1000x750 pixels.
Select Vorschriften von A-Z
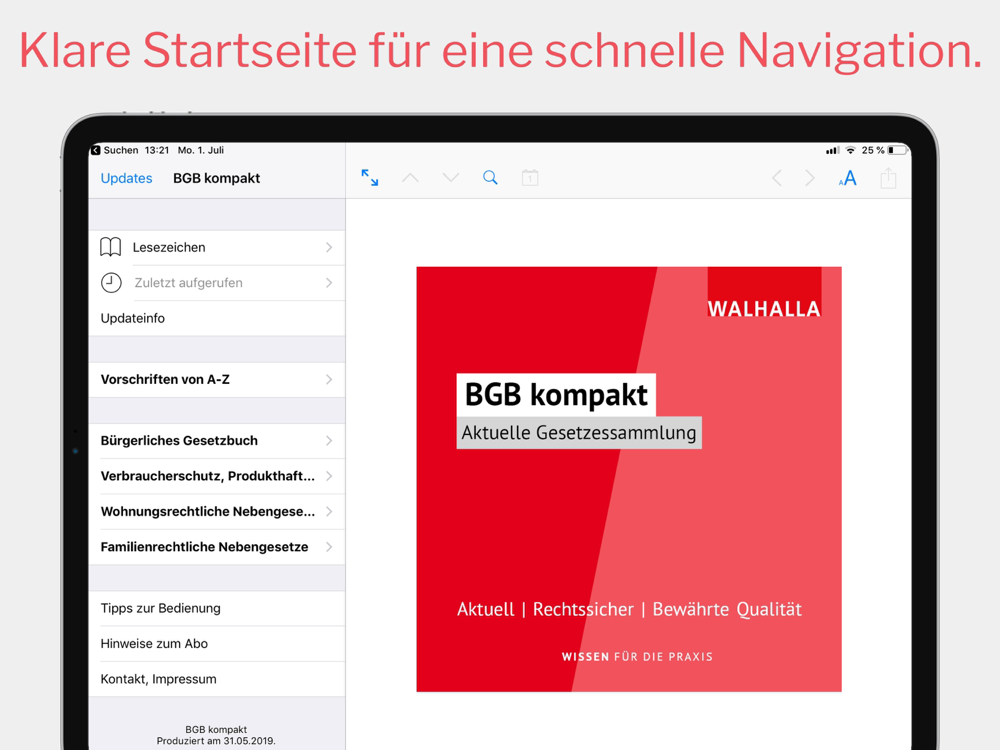tap(217, 379)
